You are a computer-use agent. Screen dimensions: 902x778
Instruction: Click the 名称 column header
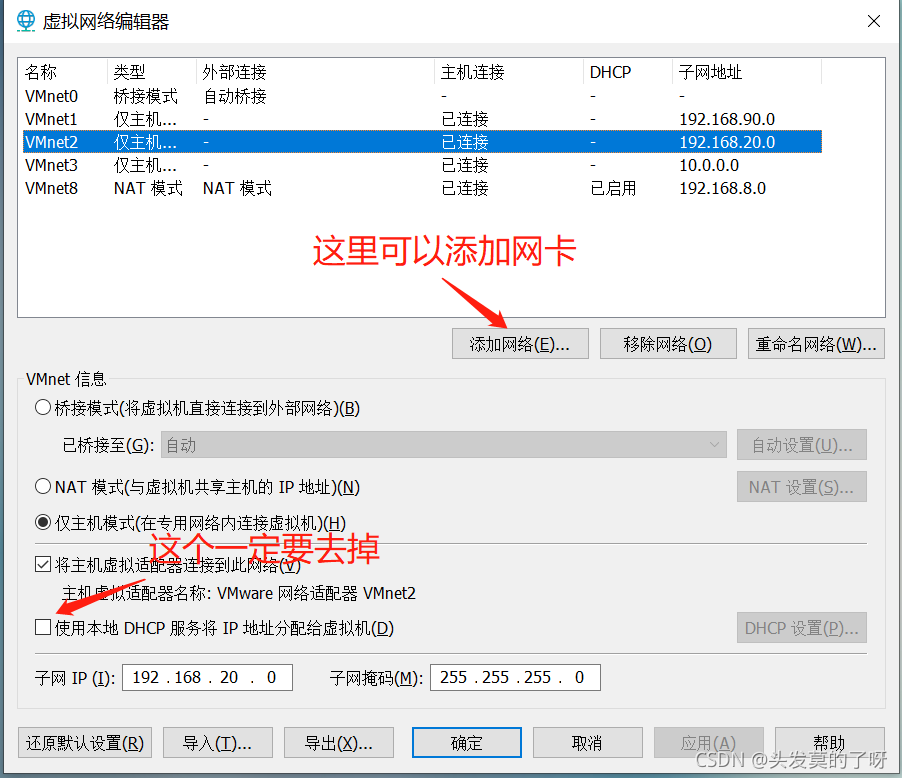coord(64,72)
